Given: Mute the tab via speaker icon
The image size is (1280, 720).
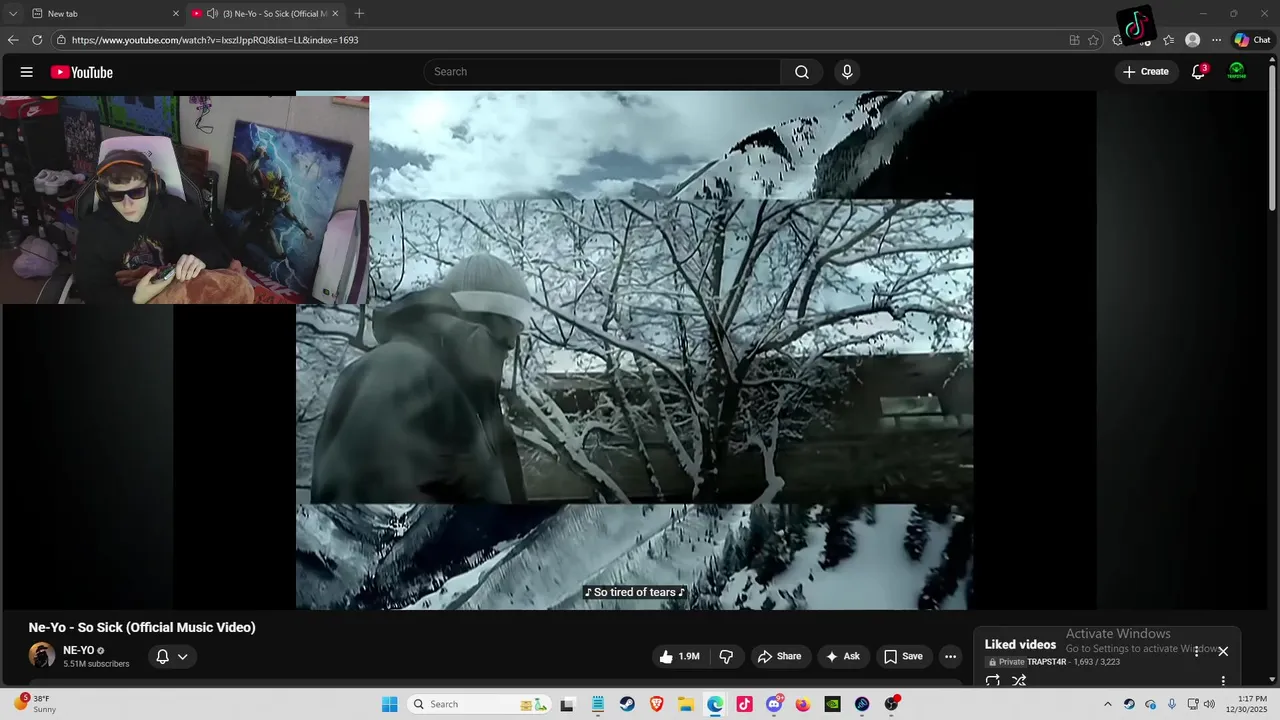Looking at the screenshot, I should [x=212, y=13].
